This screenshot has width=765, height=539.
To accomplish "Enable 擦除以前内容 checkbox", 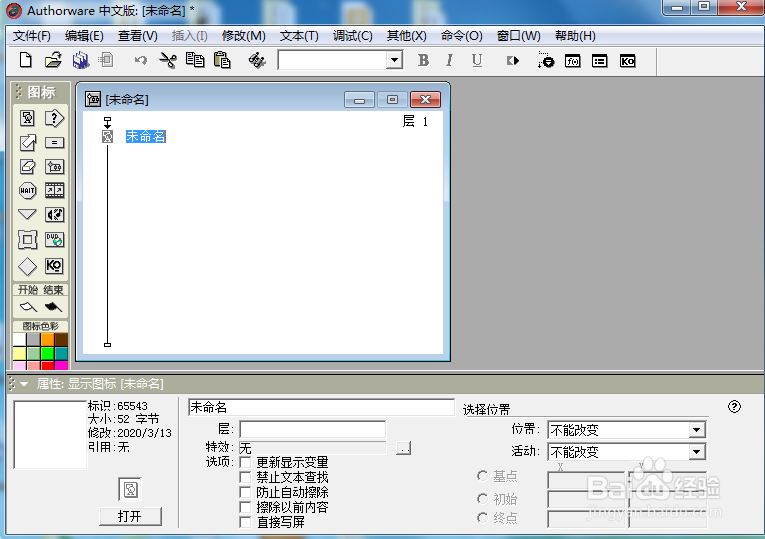I will pyautogui.click(x=245, y=507).
